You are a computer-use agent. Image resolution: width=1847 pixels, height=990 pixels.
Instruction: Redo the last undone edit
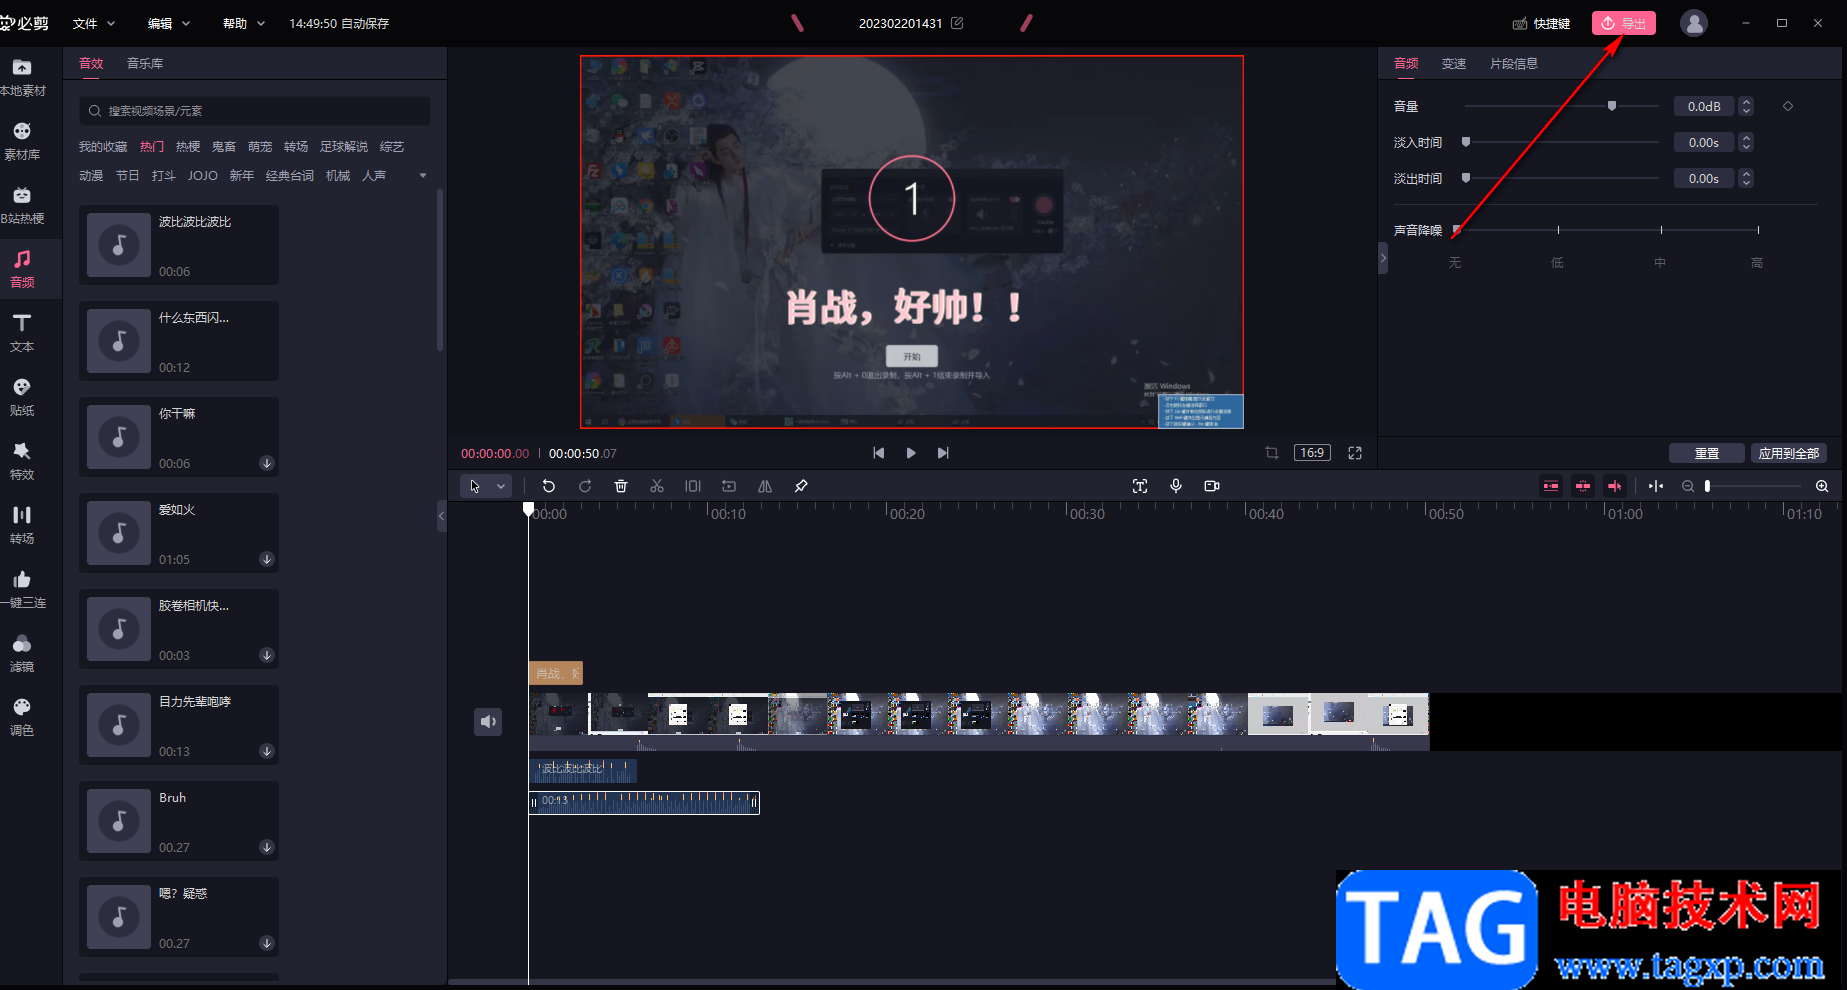point(585,486)
